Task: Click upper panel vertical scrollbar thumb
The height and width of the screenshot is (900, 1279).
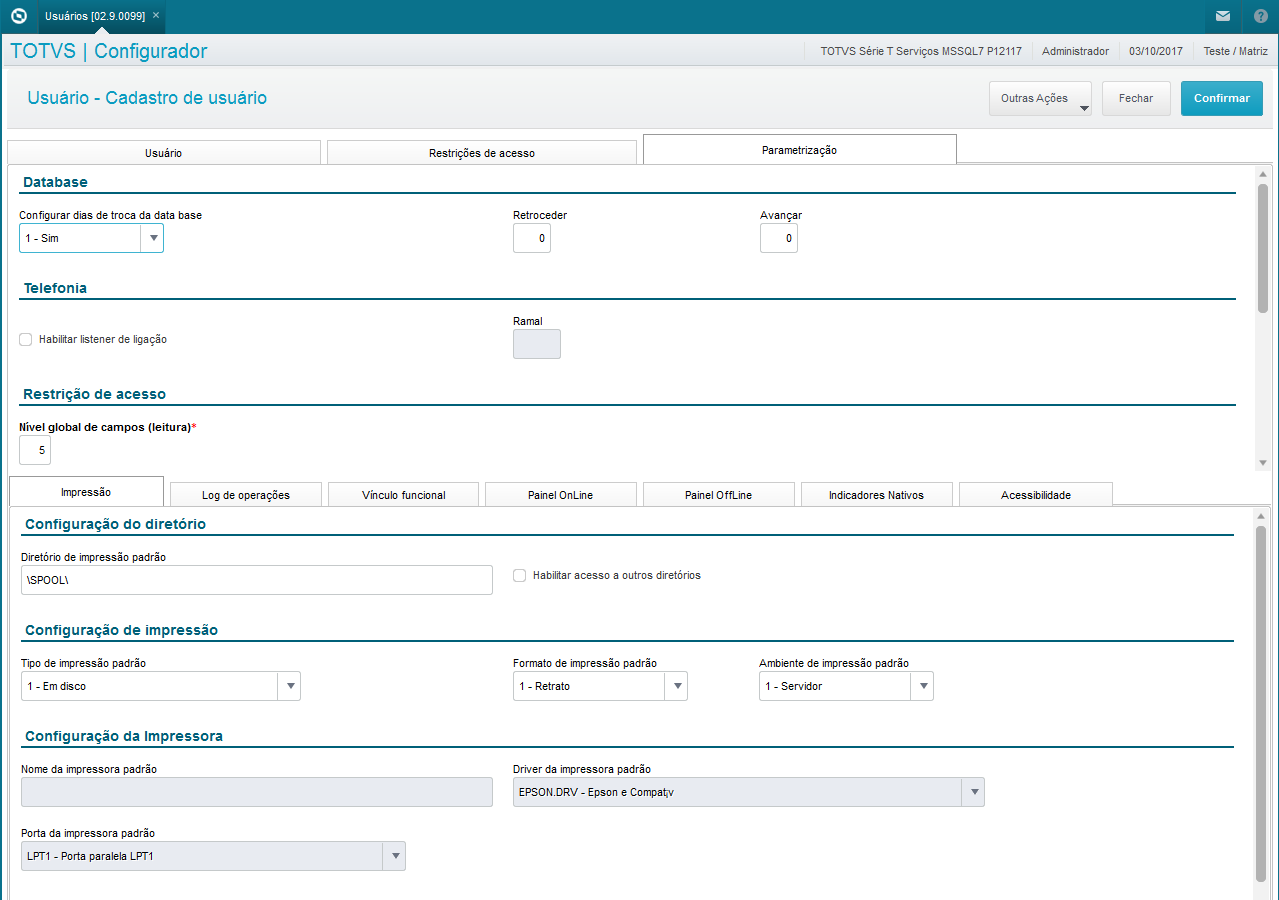Action: (1263, 247)
